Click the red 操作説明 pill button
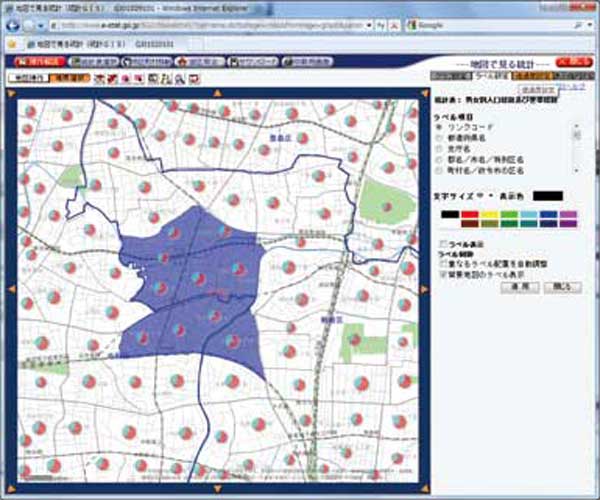 [x=40, y=61]
